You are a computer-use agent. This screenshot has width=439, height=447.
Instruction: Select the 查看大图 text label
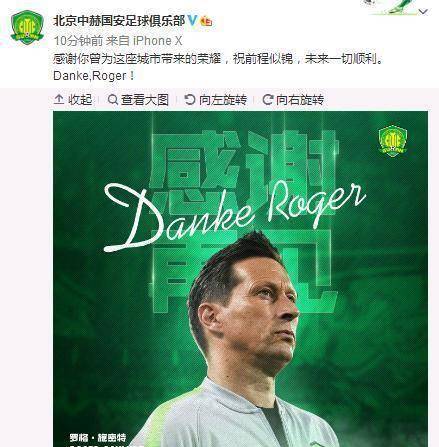pyautogui.click(x=145, y=99)
